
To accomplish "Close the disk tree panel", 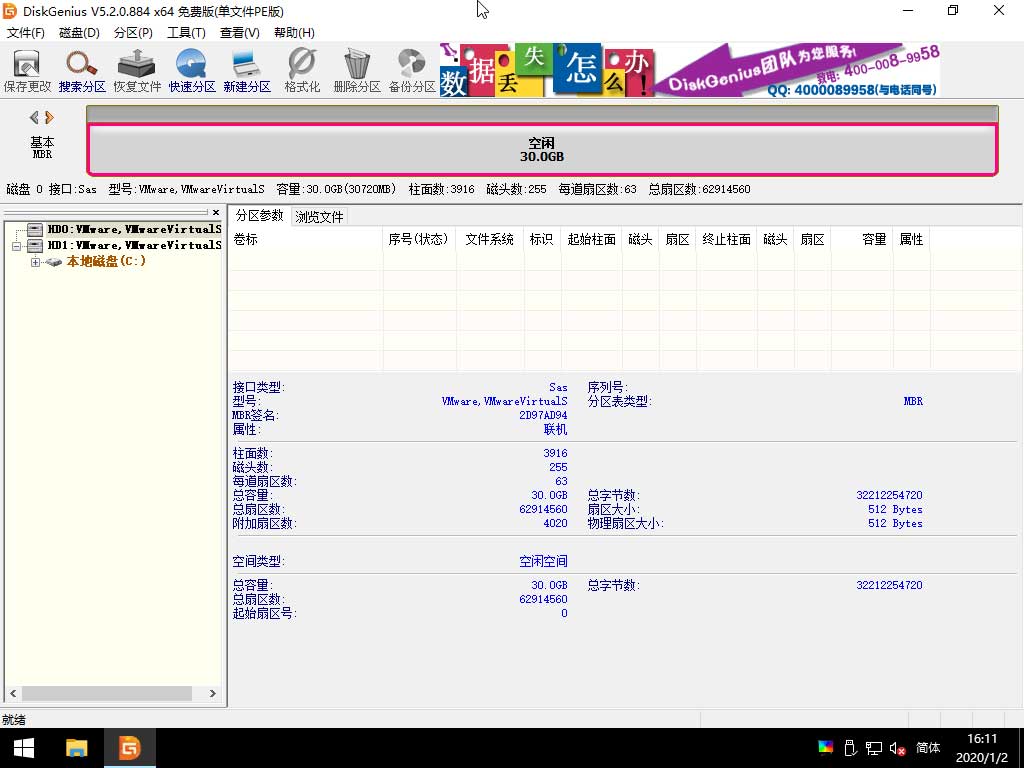I will pos(216,212).
